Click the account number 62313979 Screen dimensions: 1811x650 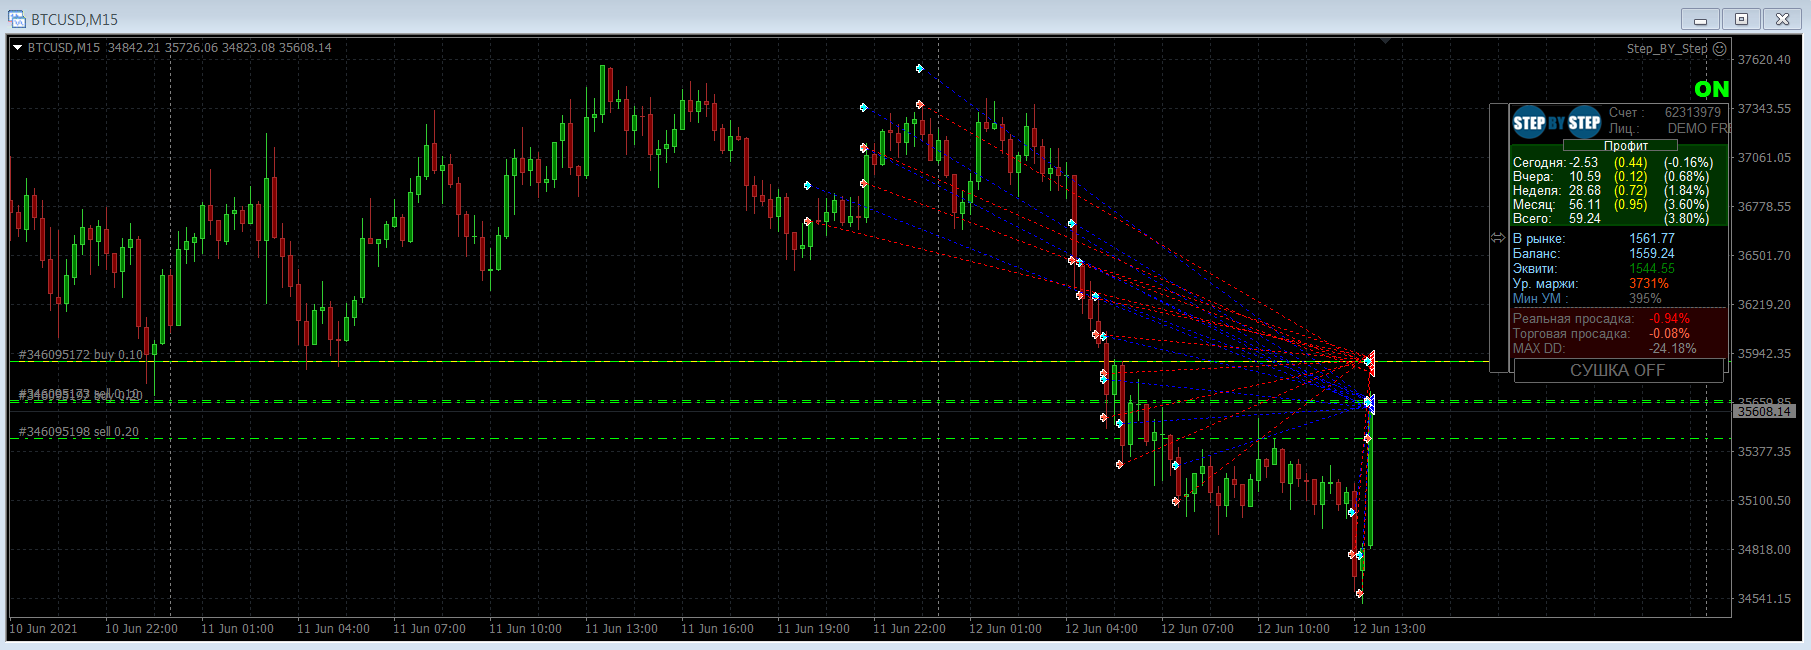pyautogui.click(x=1693, y=112)
